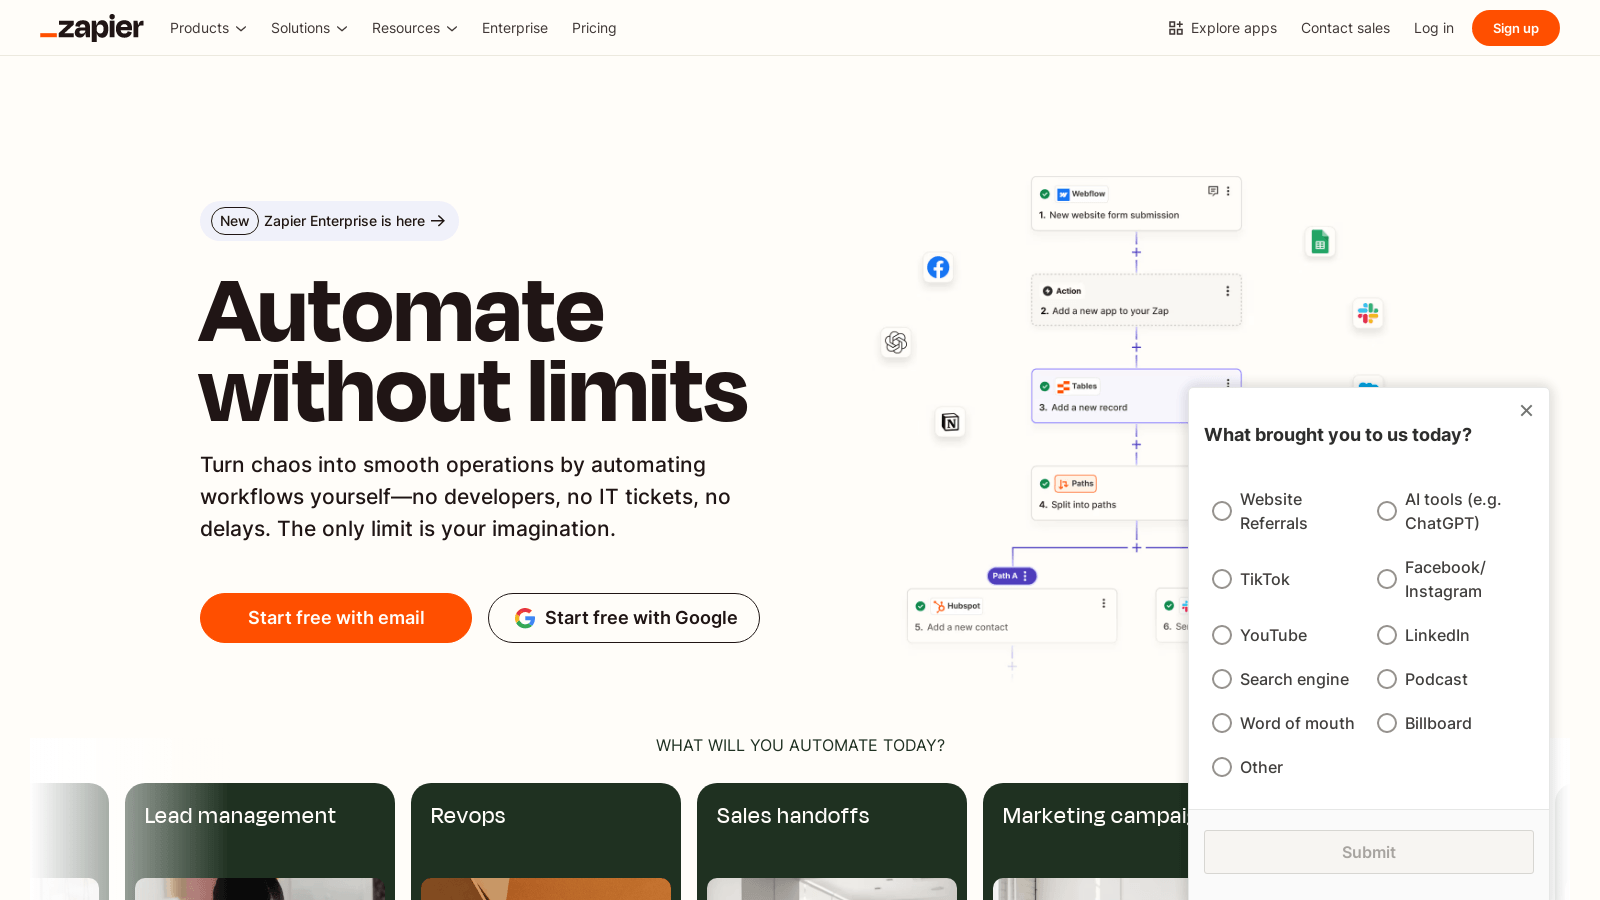Click the New website form submission step
Viewport: 1600px width, 900px height.
[x=1136, y=204]
